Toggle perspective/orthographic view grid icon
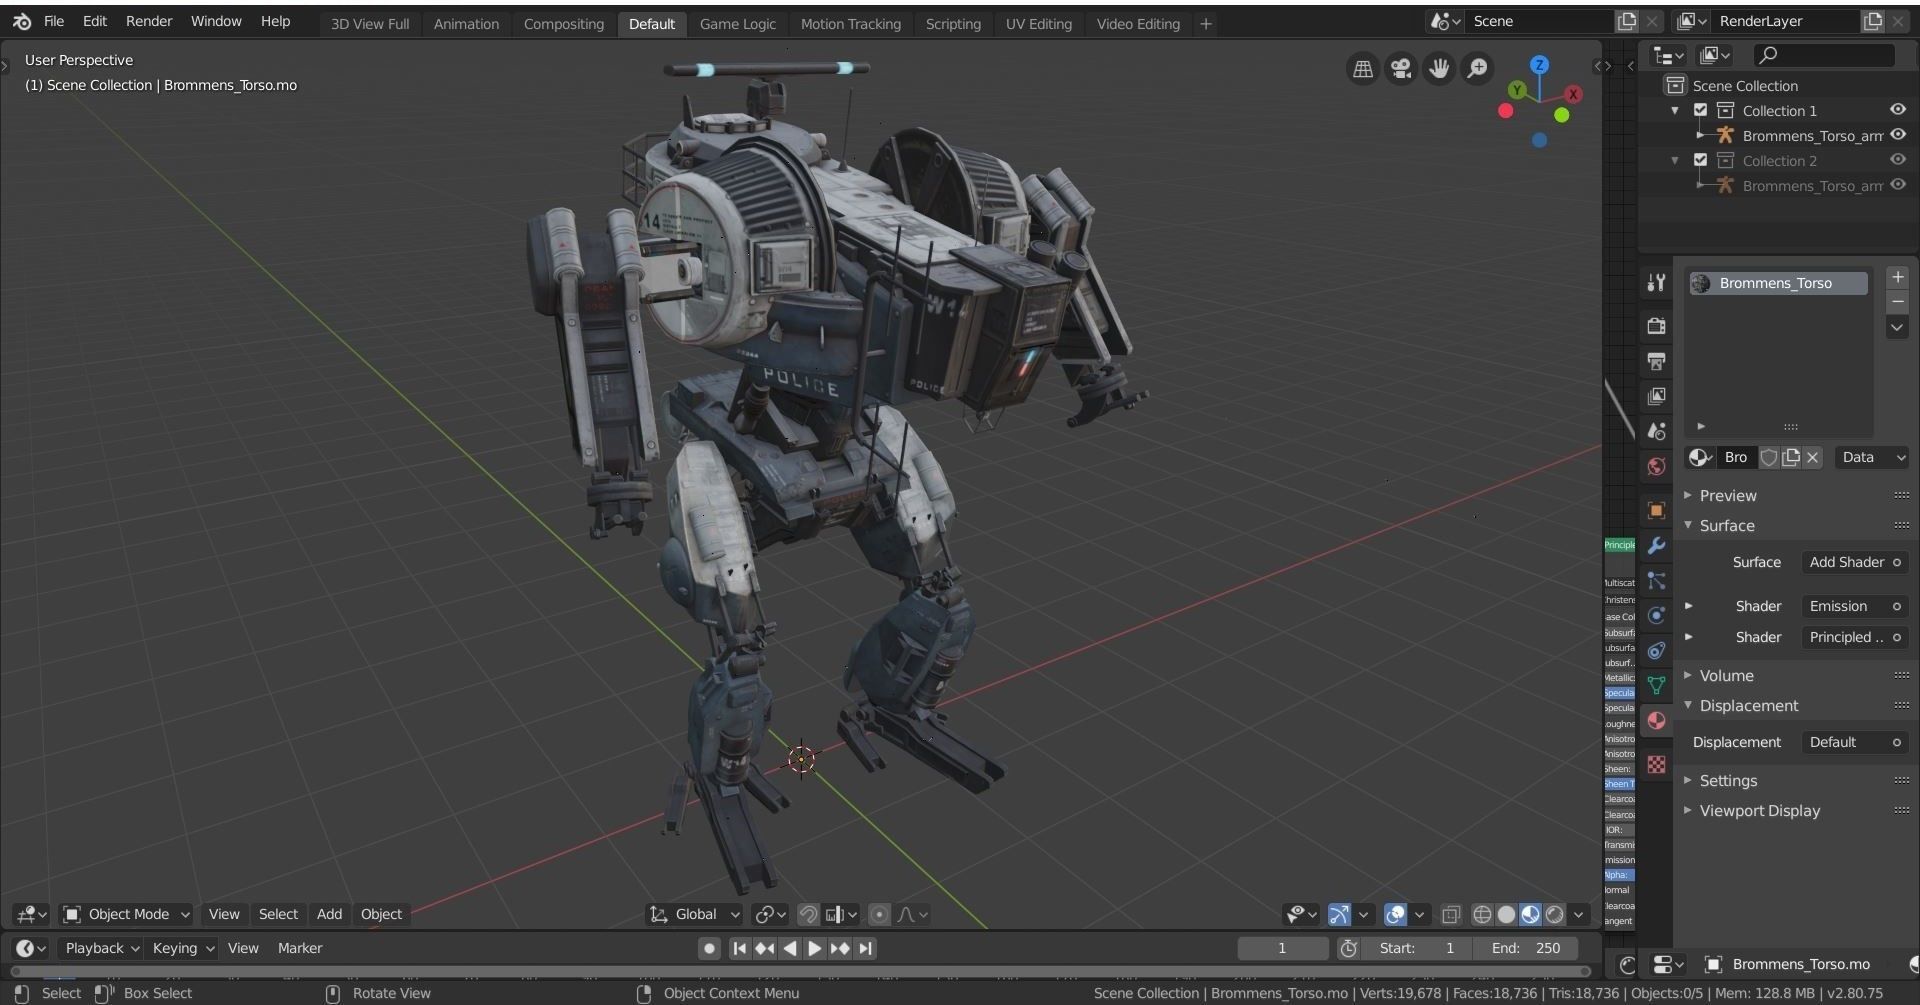The height and width of the screenshot is (1005, 1920). [1363, 68]
